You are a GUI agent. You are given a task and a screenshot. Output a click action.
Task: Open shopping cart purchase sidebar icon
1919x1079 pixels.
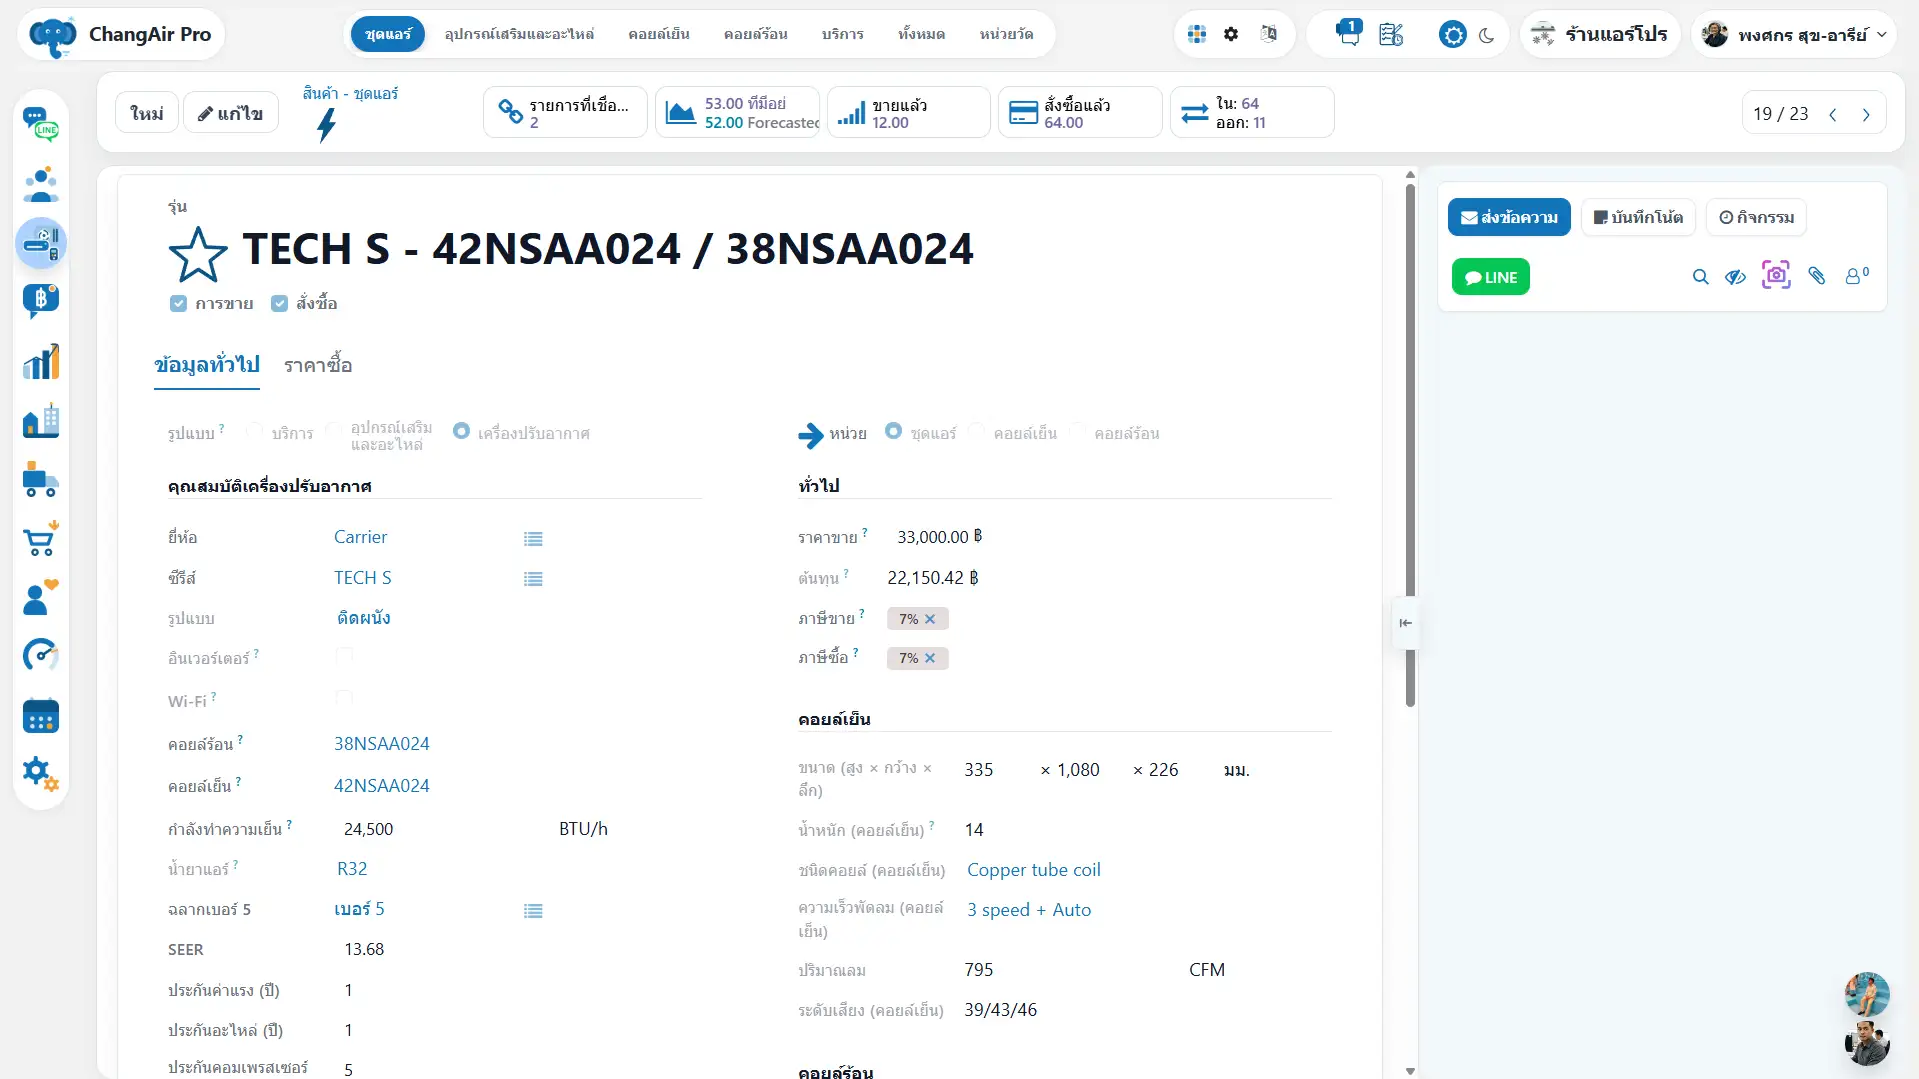[41, 539]
